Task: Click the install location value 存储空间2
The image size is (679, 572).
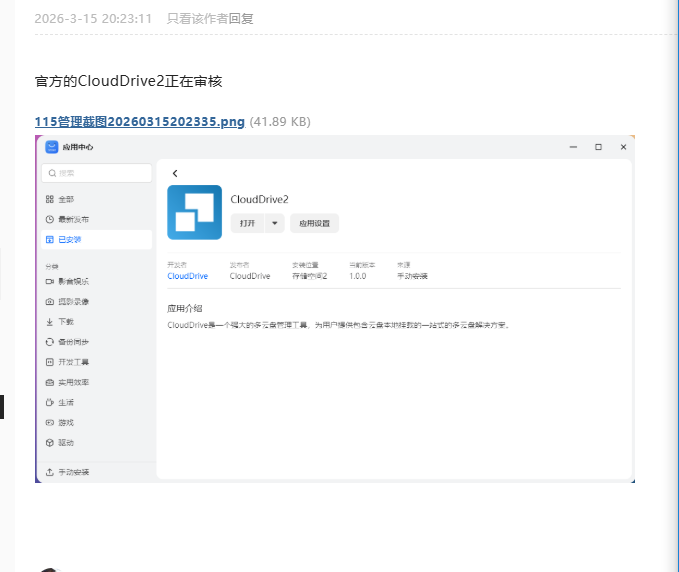Action: [x=310, y=276]
